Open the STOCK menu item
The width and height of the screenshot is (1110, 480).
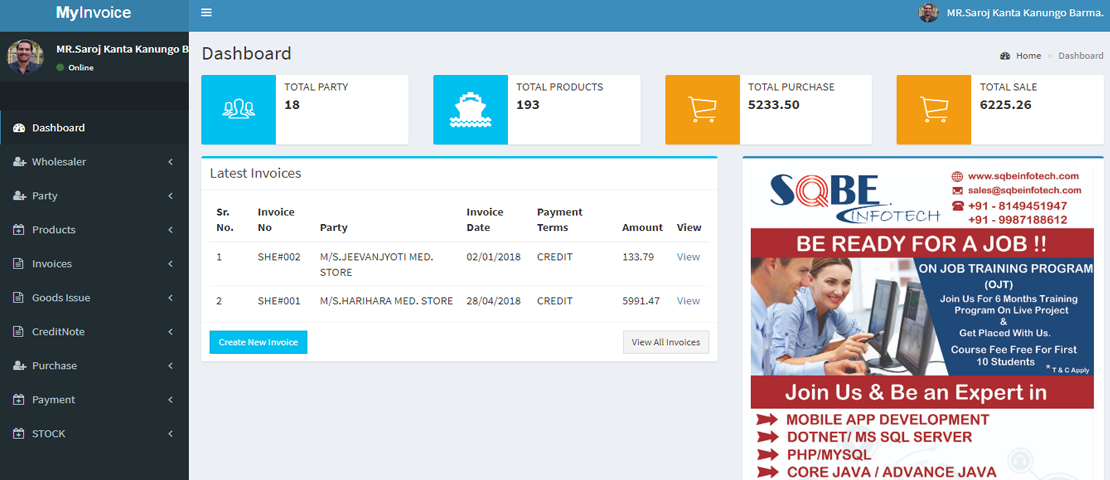94,434
